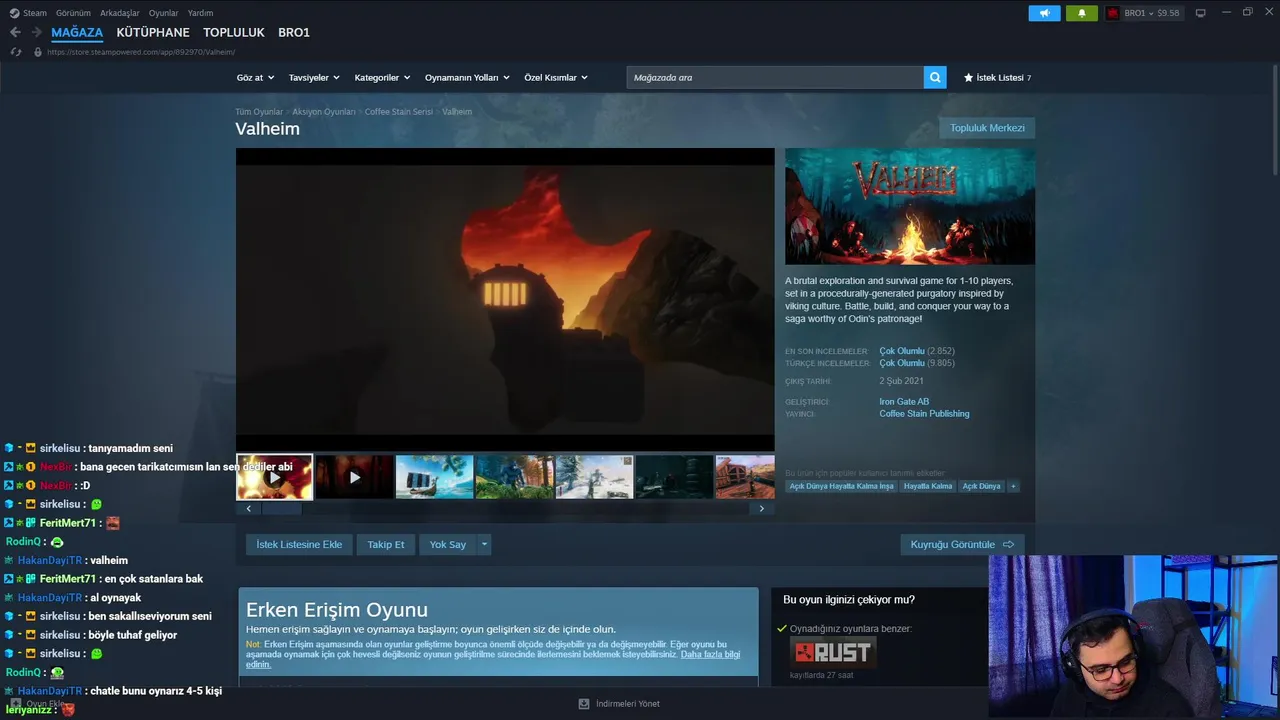This screenshot has height=720, width=1280.
Task: Select the Hayatta Kalma tag
Action: click(928, 486)
